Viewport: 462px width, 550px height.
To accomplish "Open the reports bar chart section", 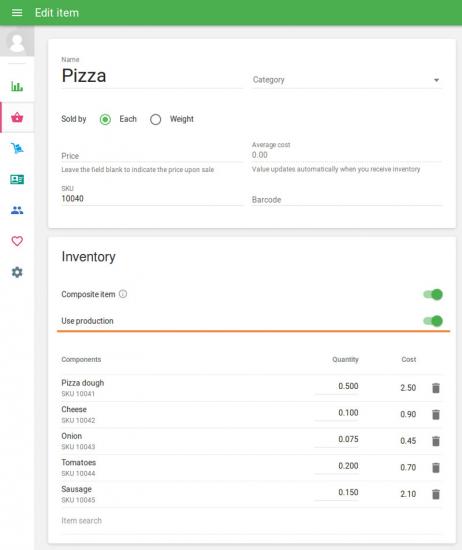I will click(17, 86).
